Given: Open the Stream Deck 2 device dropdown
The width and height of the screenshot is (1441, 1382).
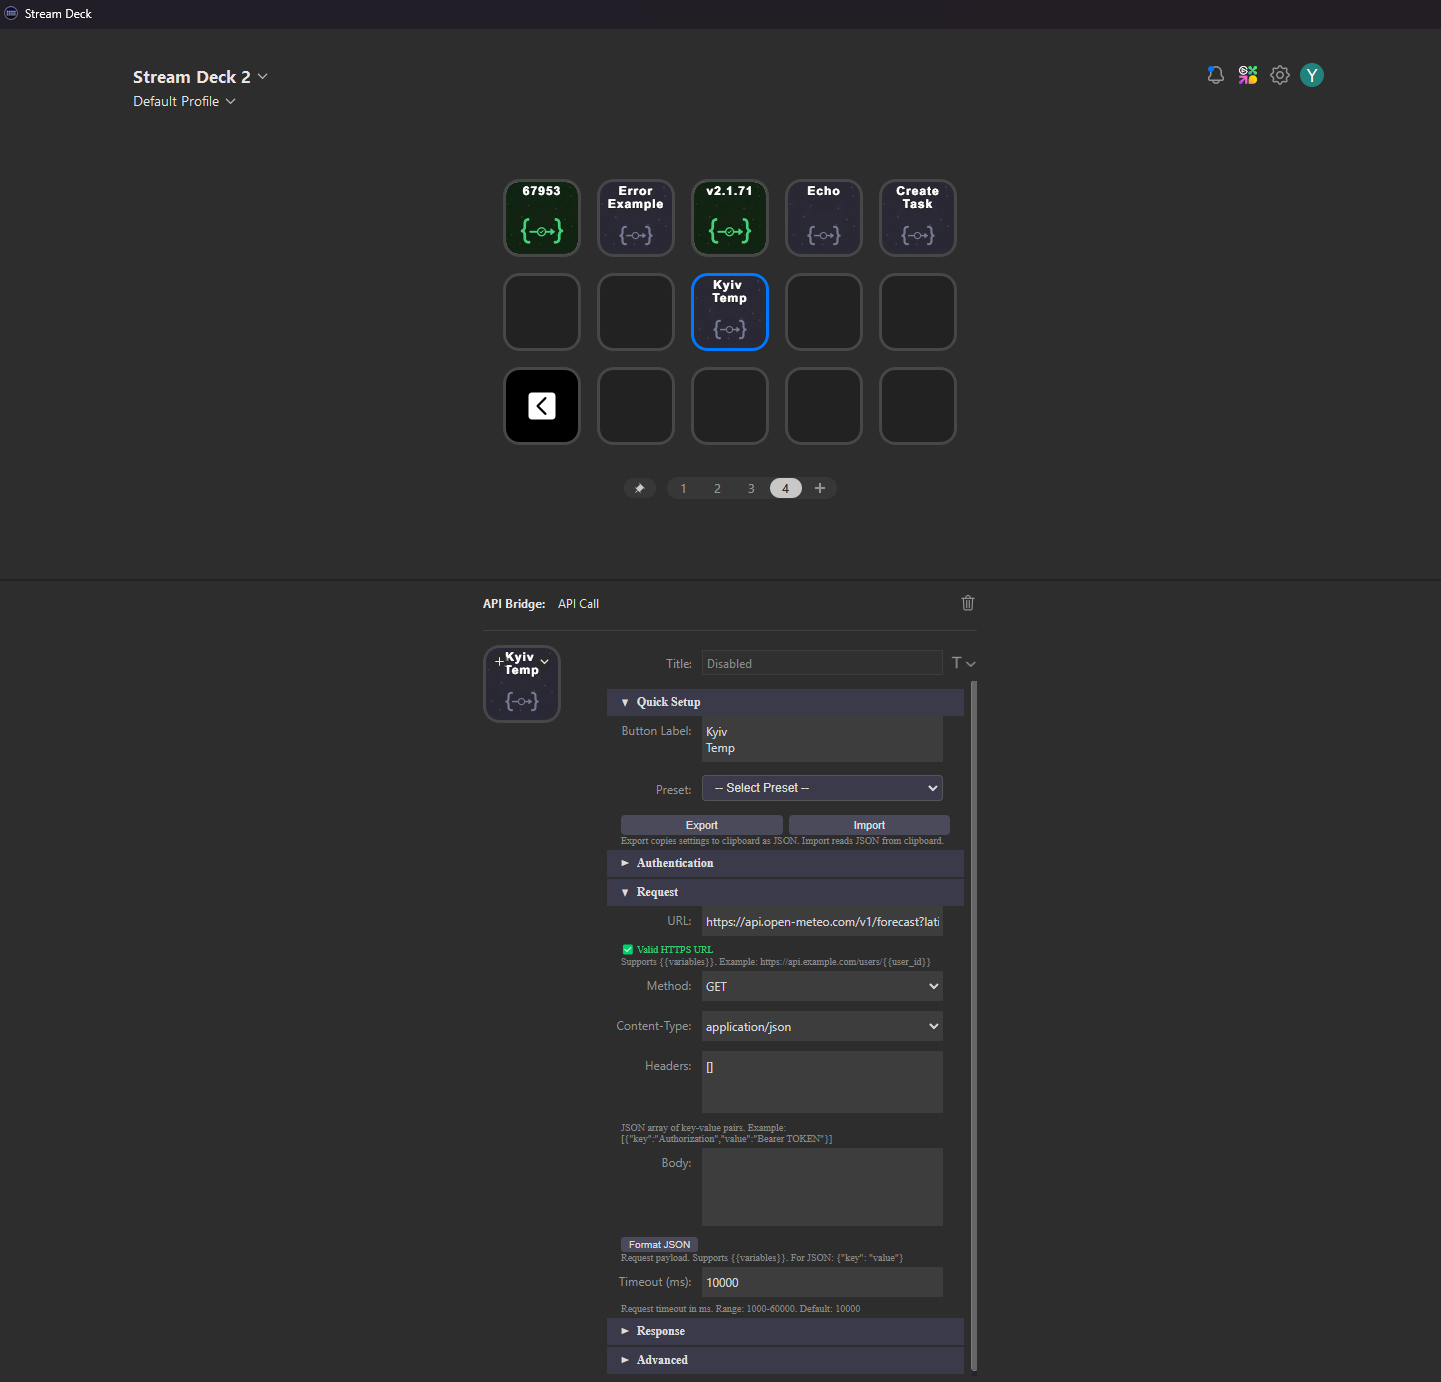Looking at the screenshot, I should click(200, 77).
